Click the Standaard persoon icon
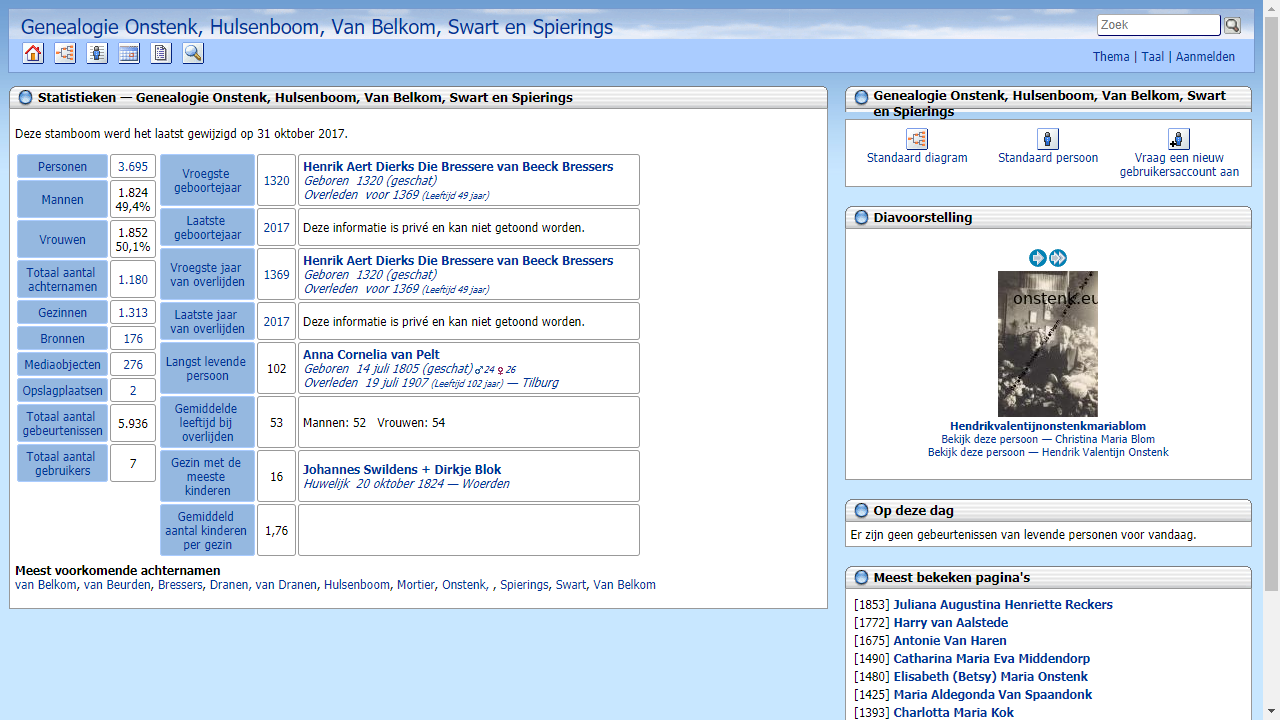Image resolution: width=1280 pixels, height=720 pixels. 1048,139
